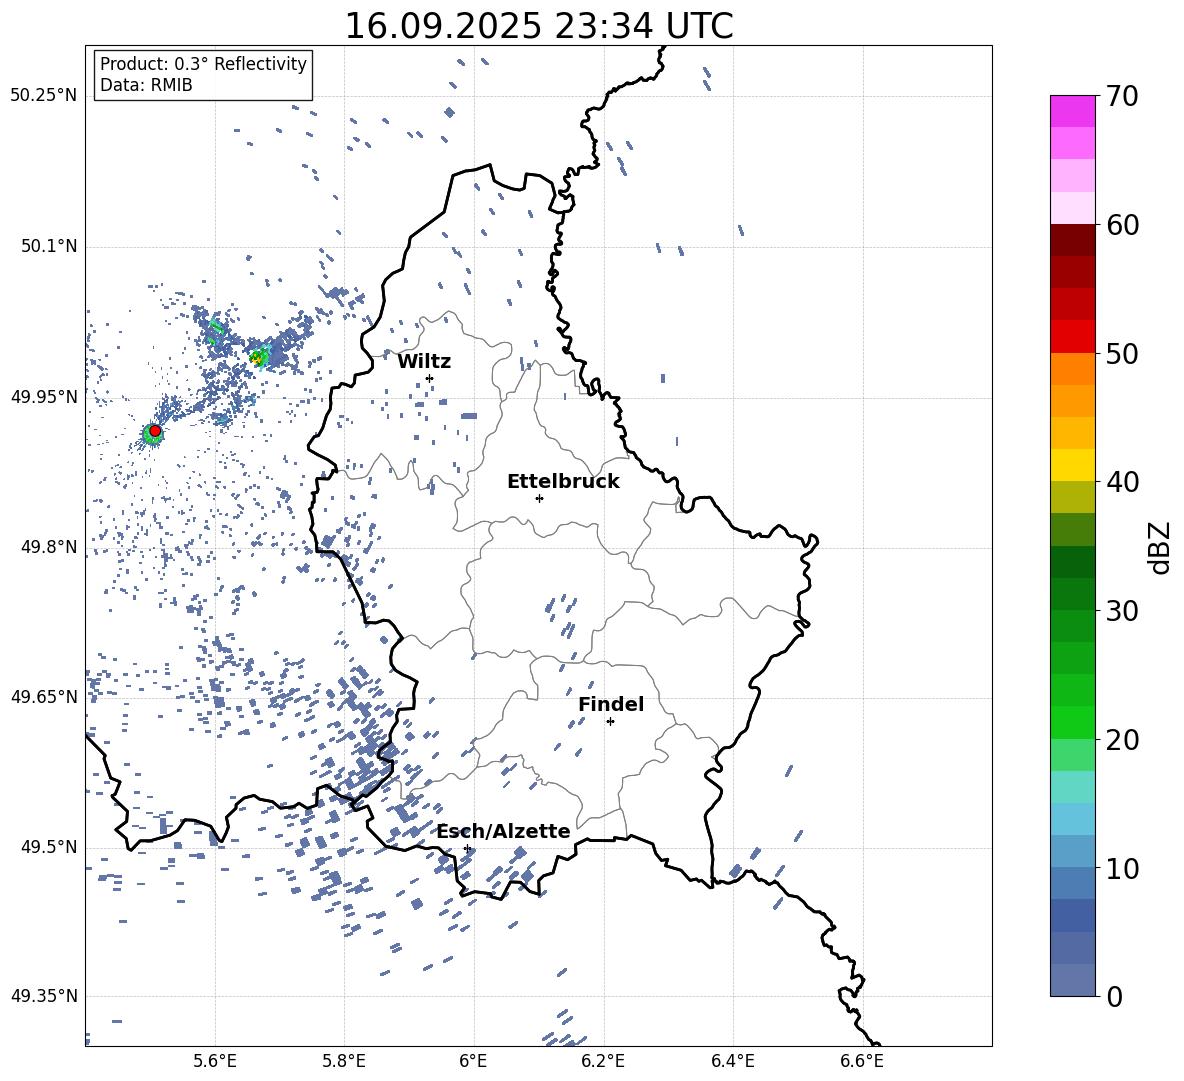Image resolution: width=1184 pixels, height=1081 pixels.
Task: Click the 5.6°E longitude label
Action: (x=214, y=1061)
